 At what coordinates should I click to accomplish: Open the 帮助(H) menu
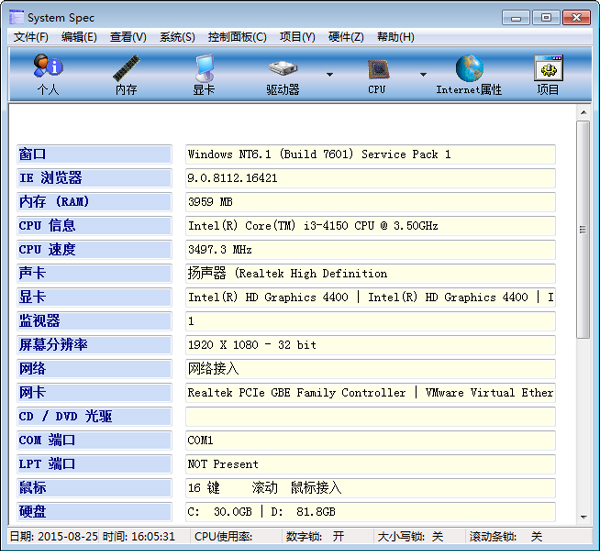(x=396, y=37)
